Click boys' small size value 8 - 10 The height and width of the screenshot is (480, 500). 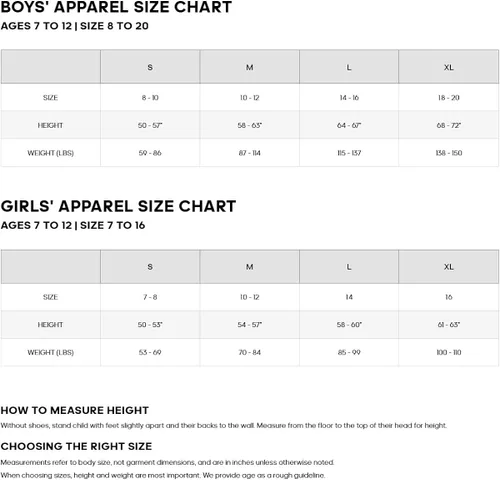[x=150, y=98]
